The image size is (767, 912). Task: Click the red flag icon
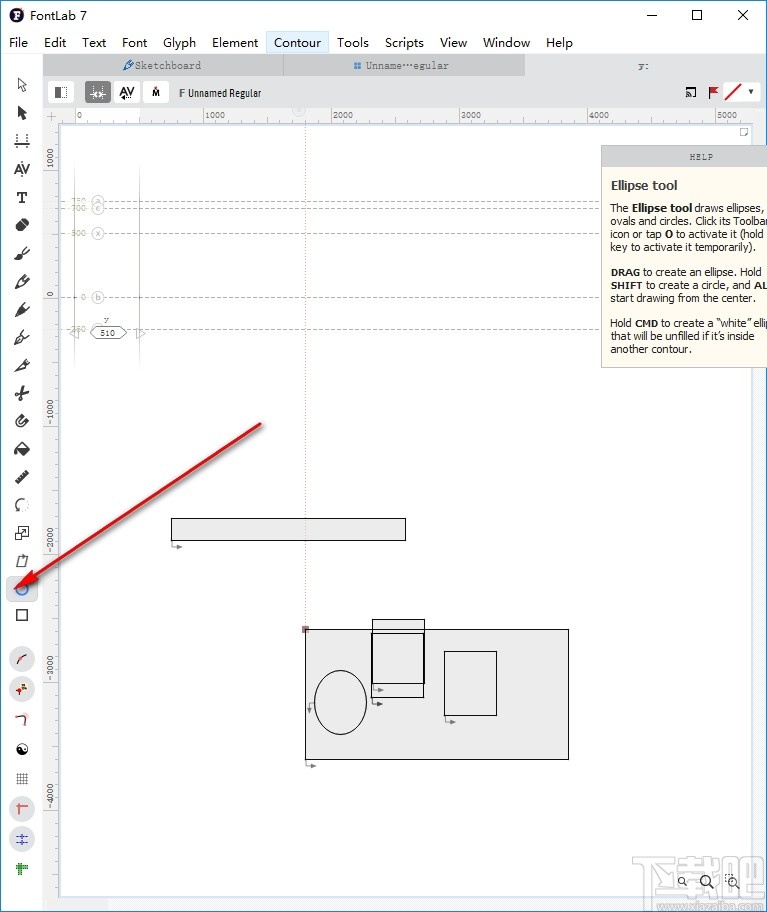(x=713, y=92)
